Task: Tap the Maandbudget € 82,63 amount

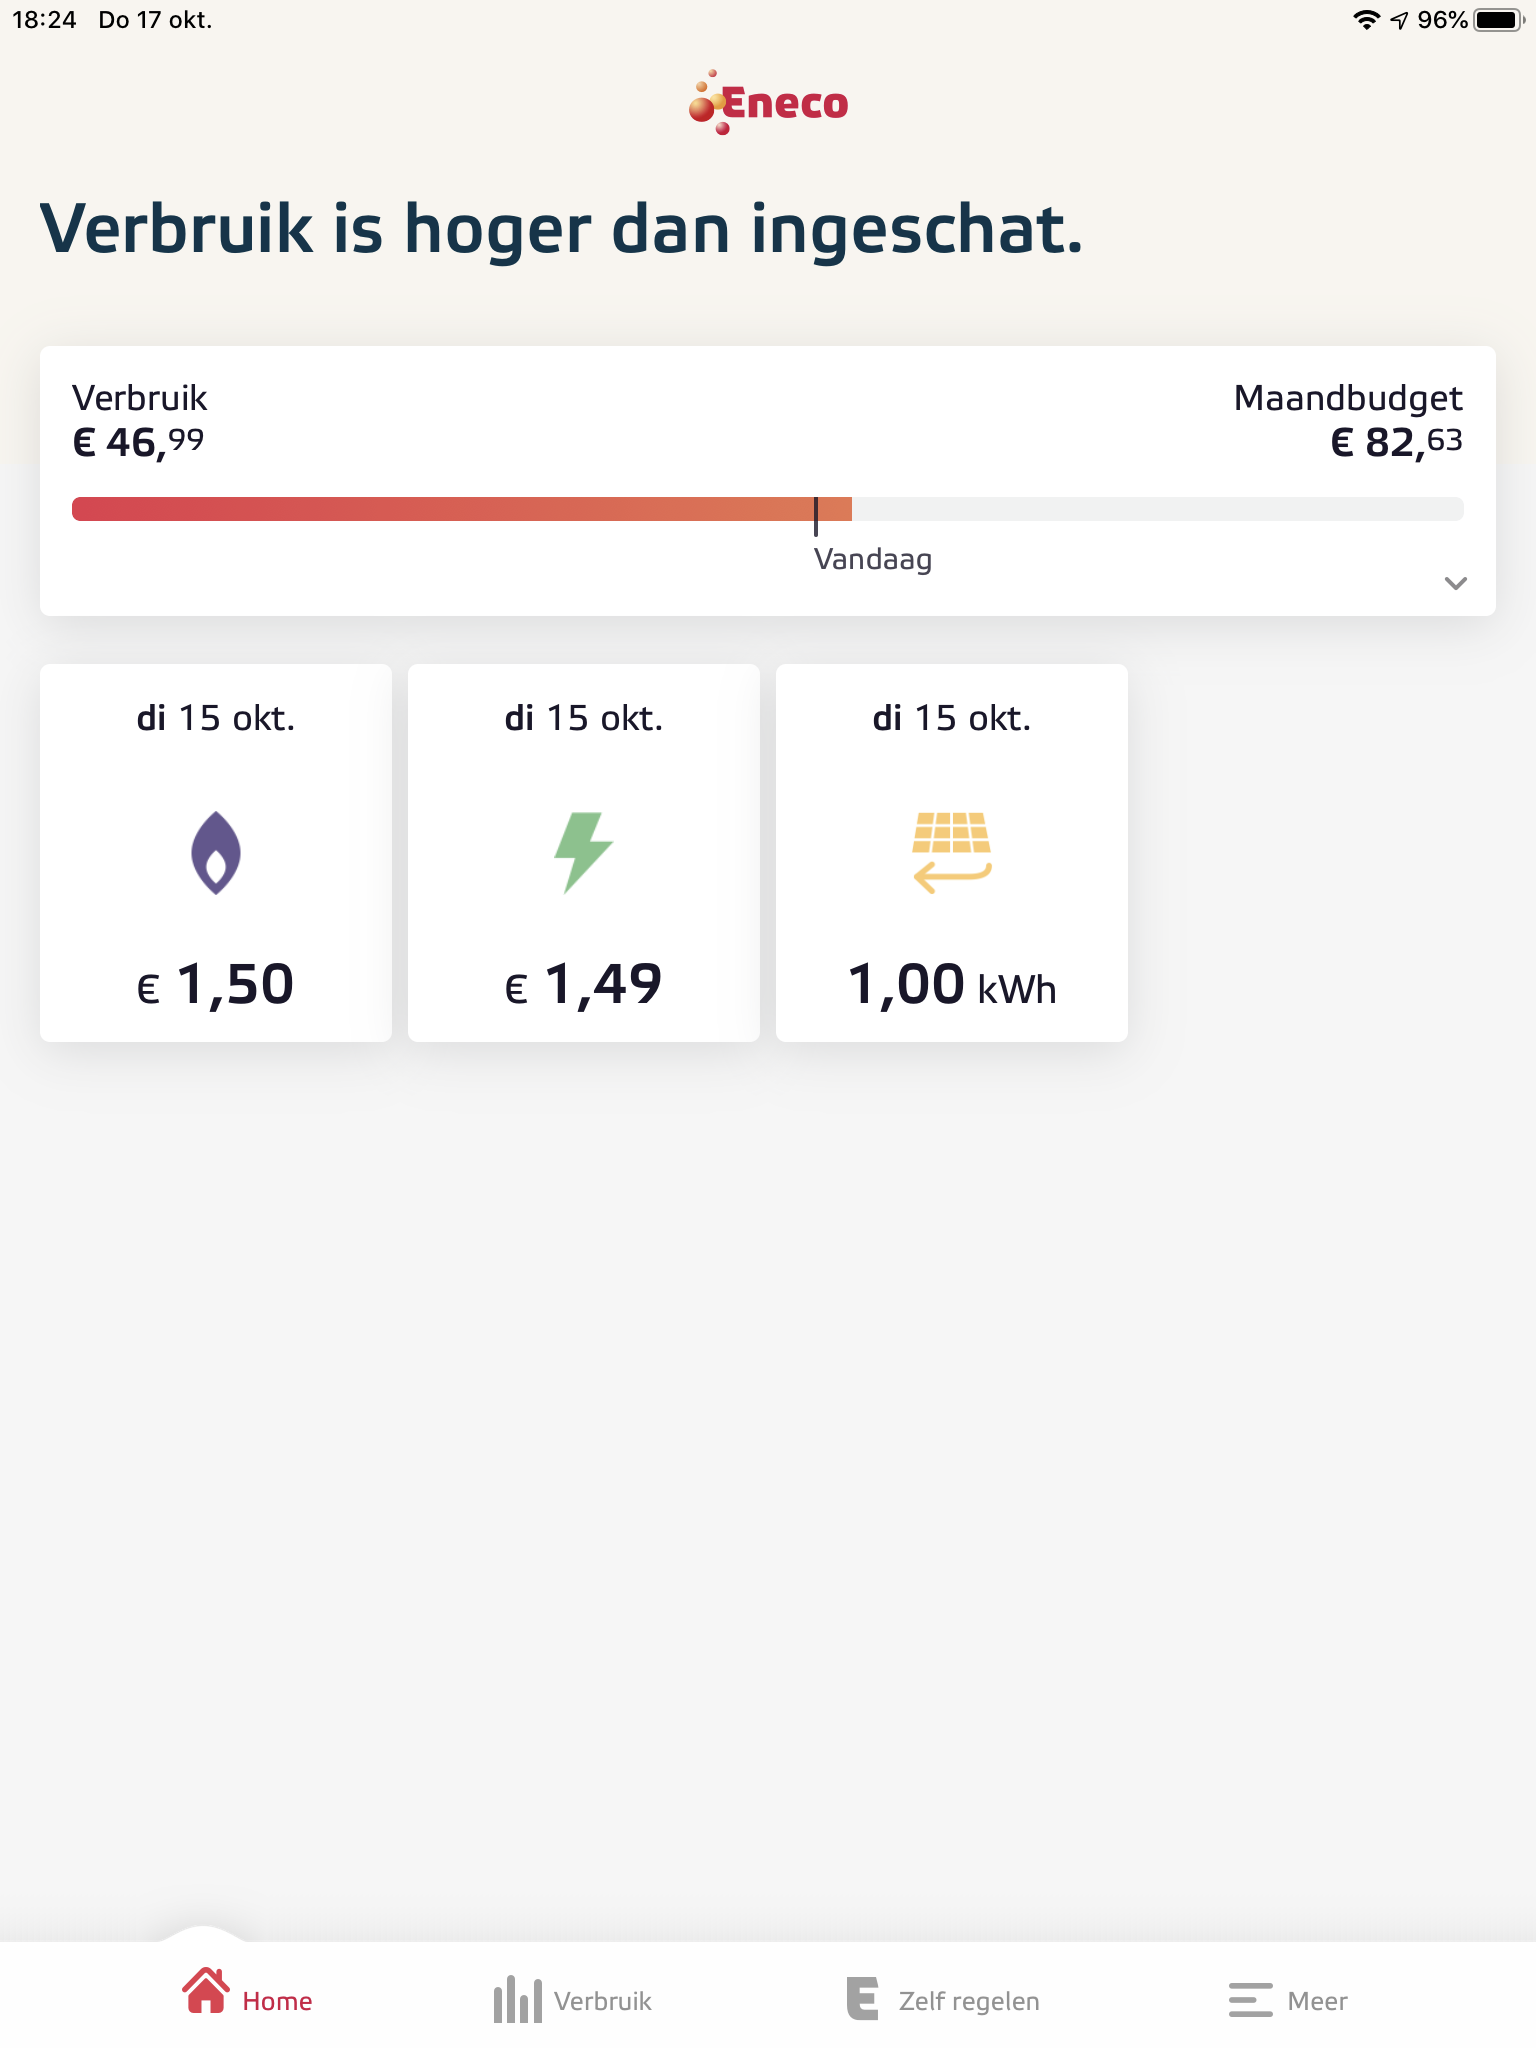Action: point(1396,442)
